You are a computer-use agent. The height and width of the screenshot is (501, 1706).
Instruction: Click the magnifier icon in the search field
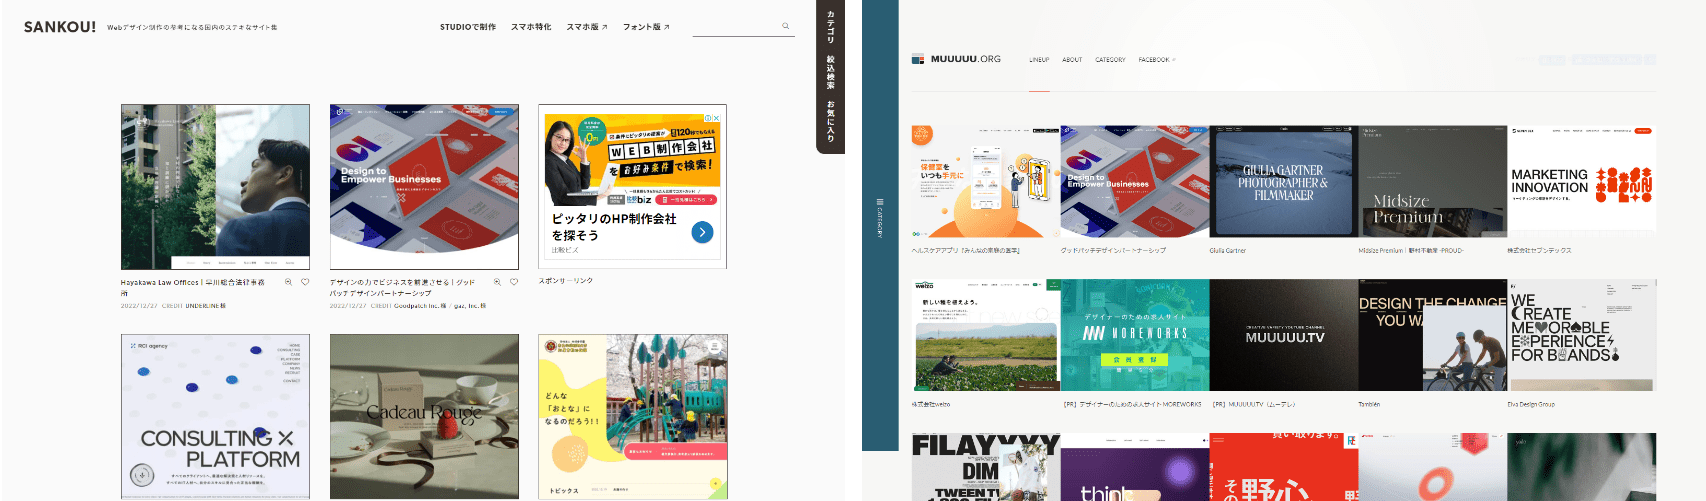(x=785, y=27)
